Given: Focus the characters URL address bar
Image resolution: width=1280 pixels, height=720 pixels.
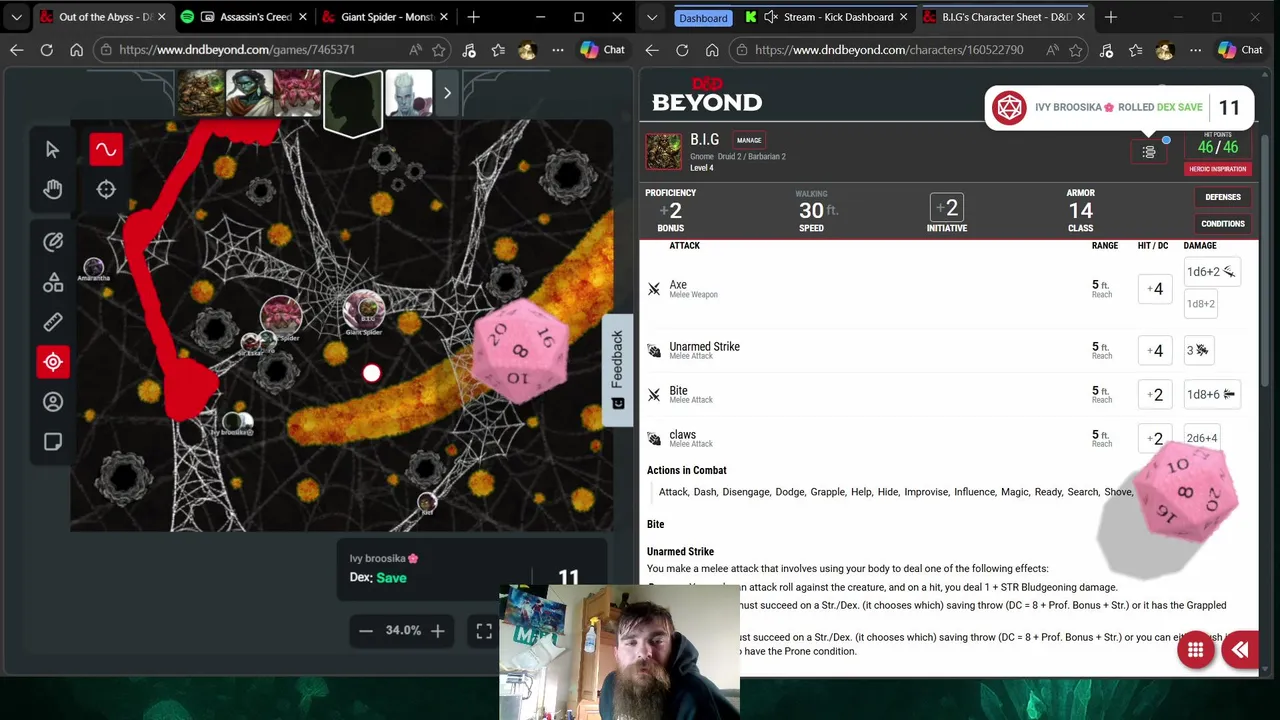Looking at the screenshot, I should pos(889,50).
